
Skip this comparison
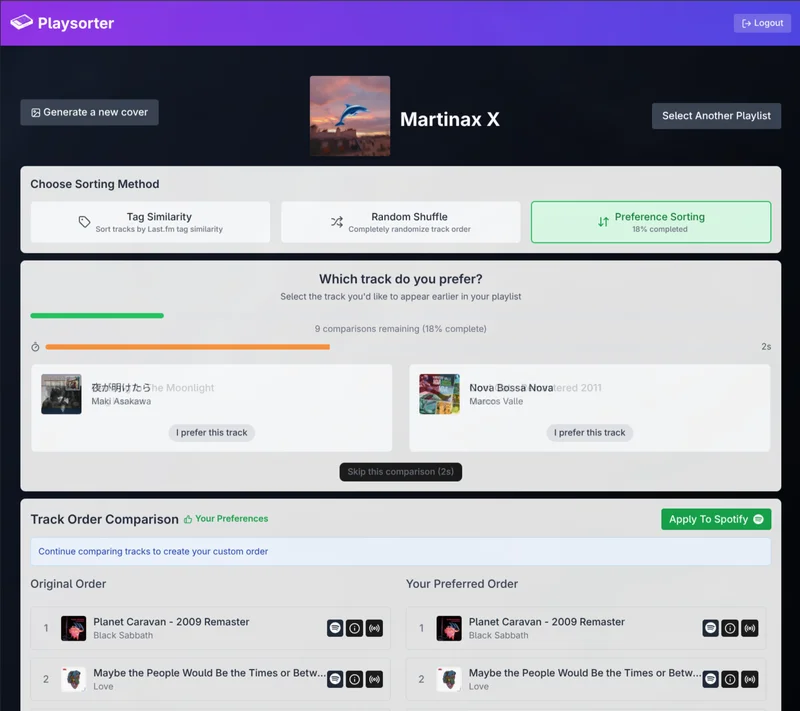[401, 472]
